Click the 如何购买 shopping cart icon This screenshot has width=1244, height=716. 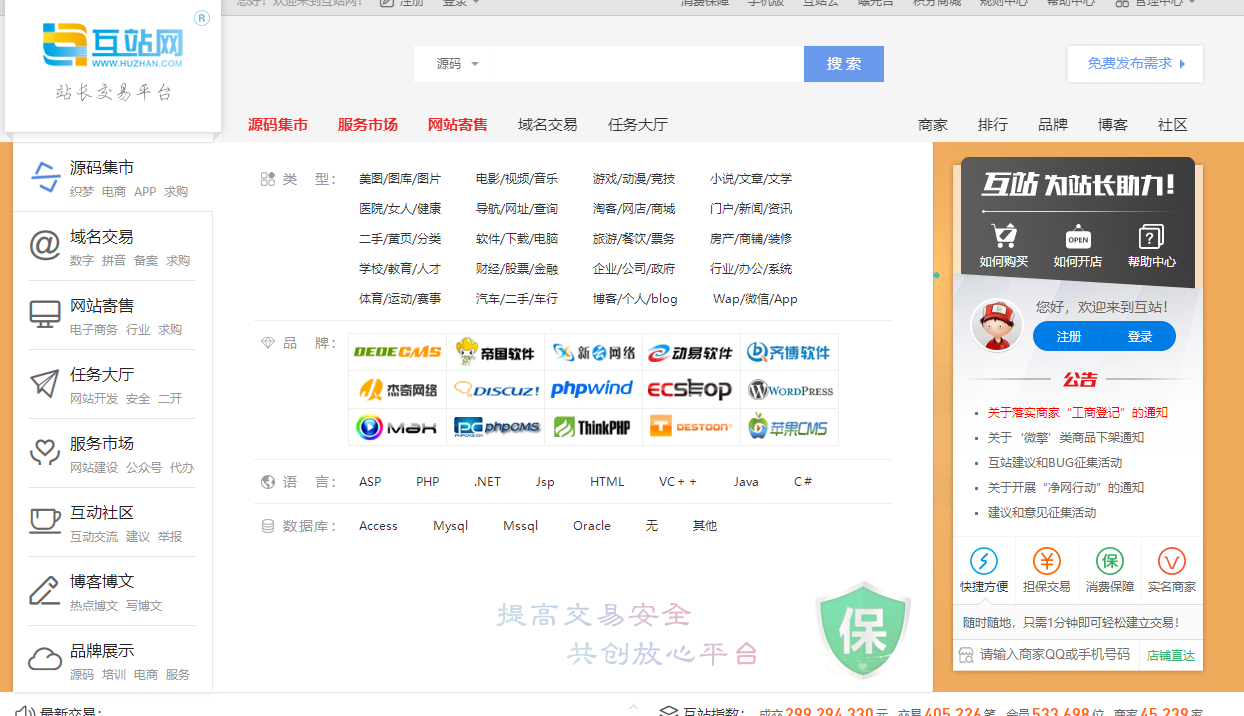click(x=1004, y=237)
